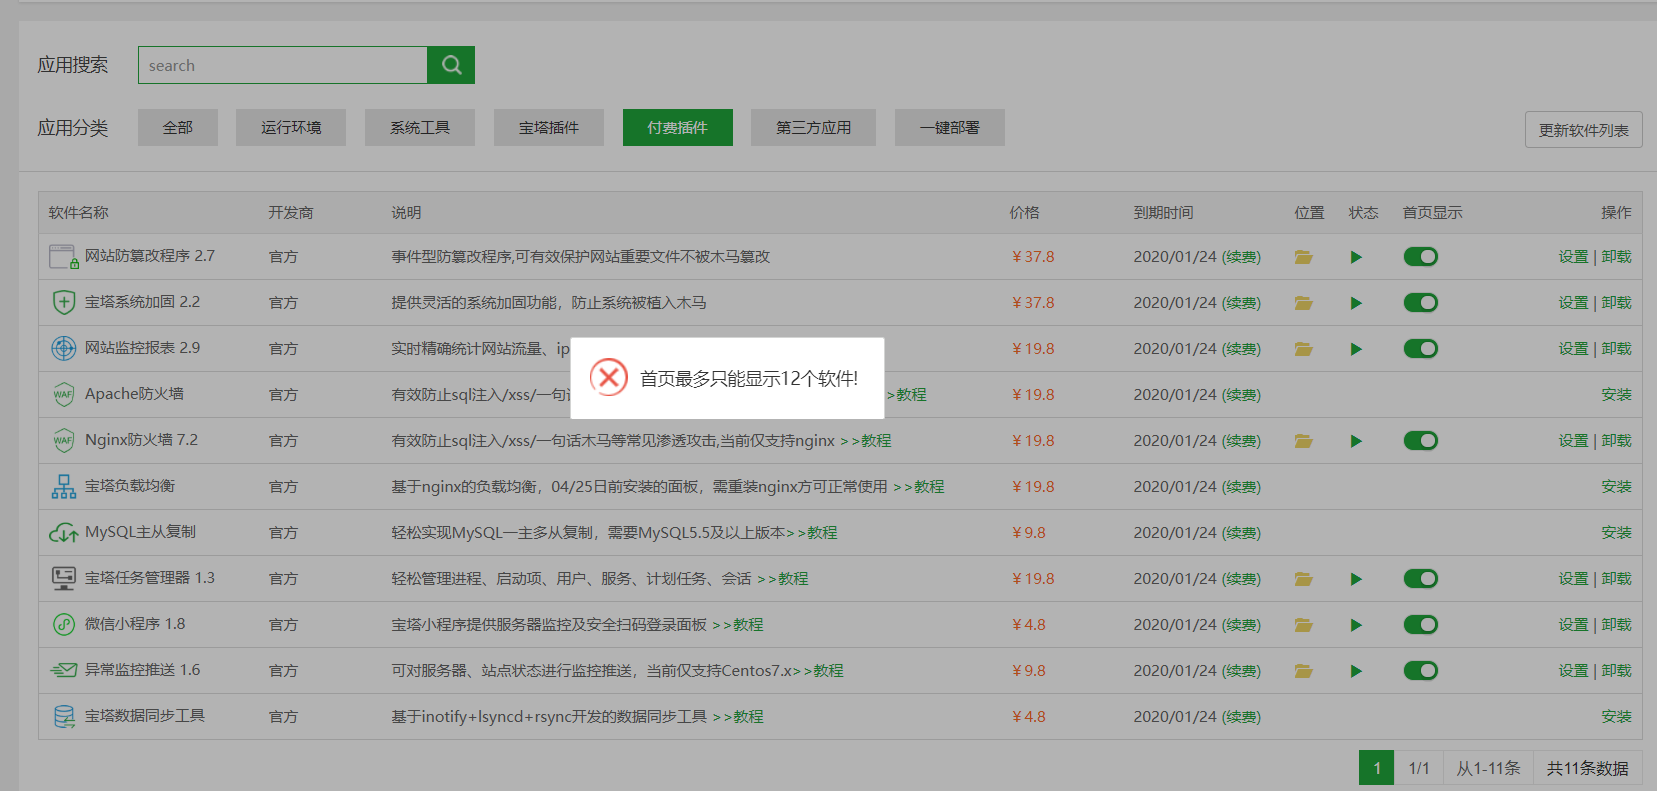Click 设置 for 网站防篡改程序
Image resolution: width=1657 pixels, height=791 pixels.
pyautogui.click(x=1573, y=257)
